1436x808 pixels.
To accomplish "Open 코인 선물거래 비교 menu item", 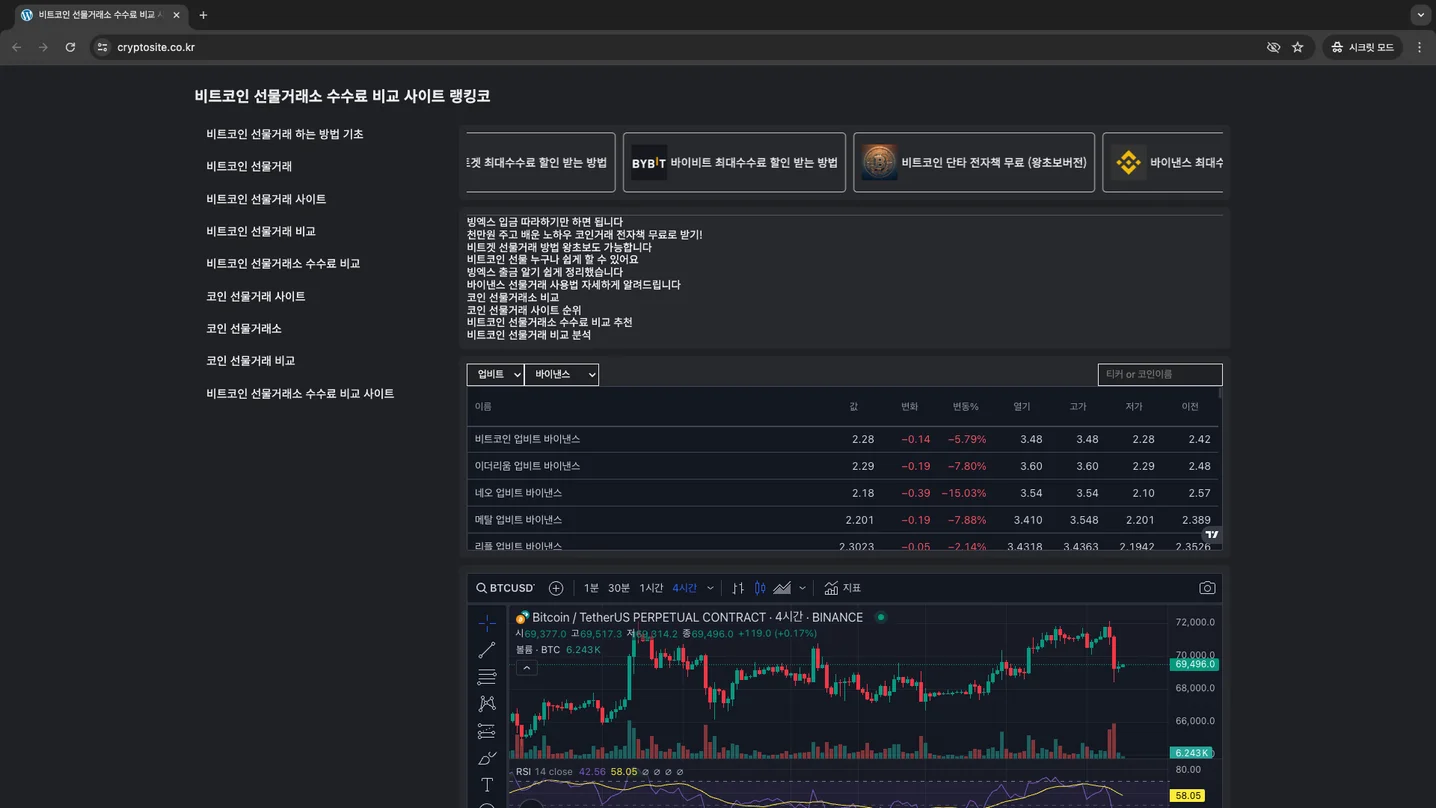I will (250, 360).
